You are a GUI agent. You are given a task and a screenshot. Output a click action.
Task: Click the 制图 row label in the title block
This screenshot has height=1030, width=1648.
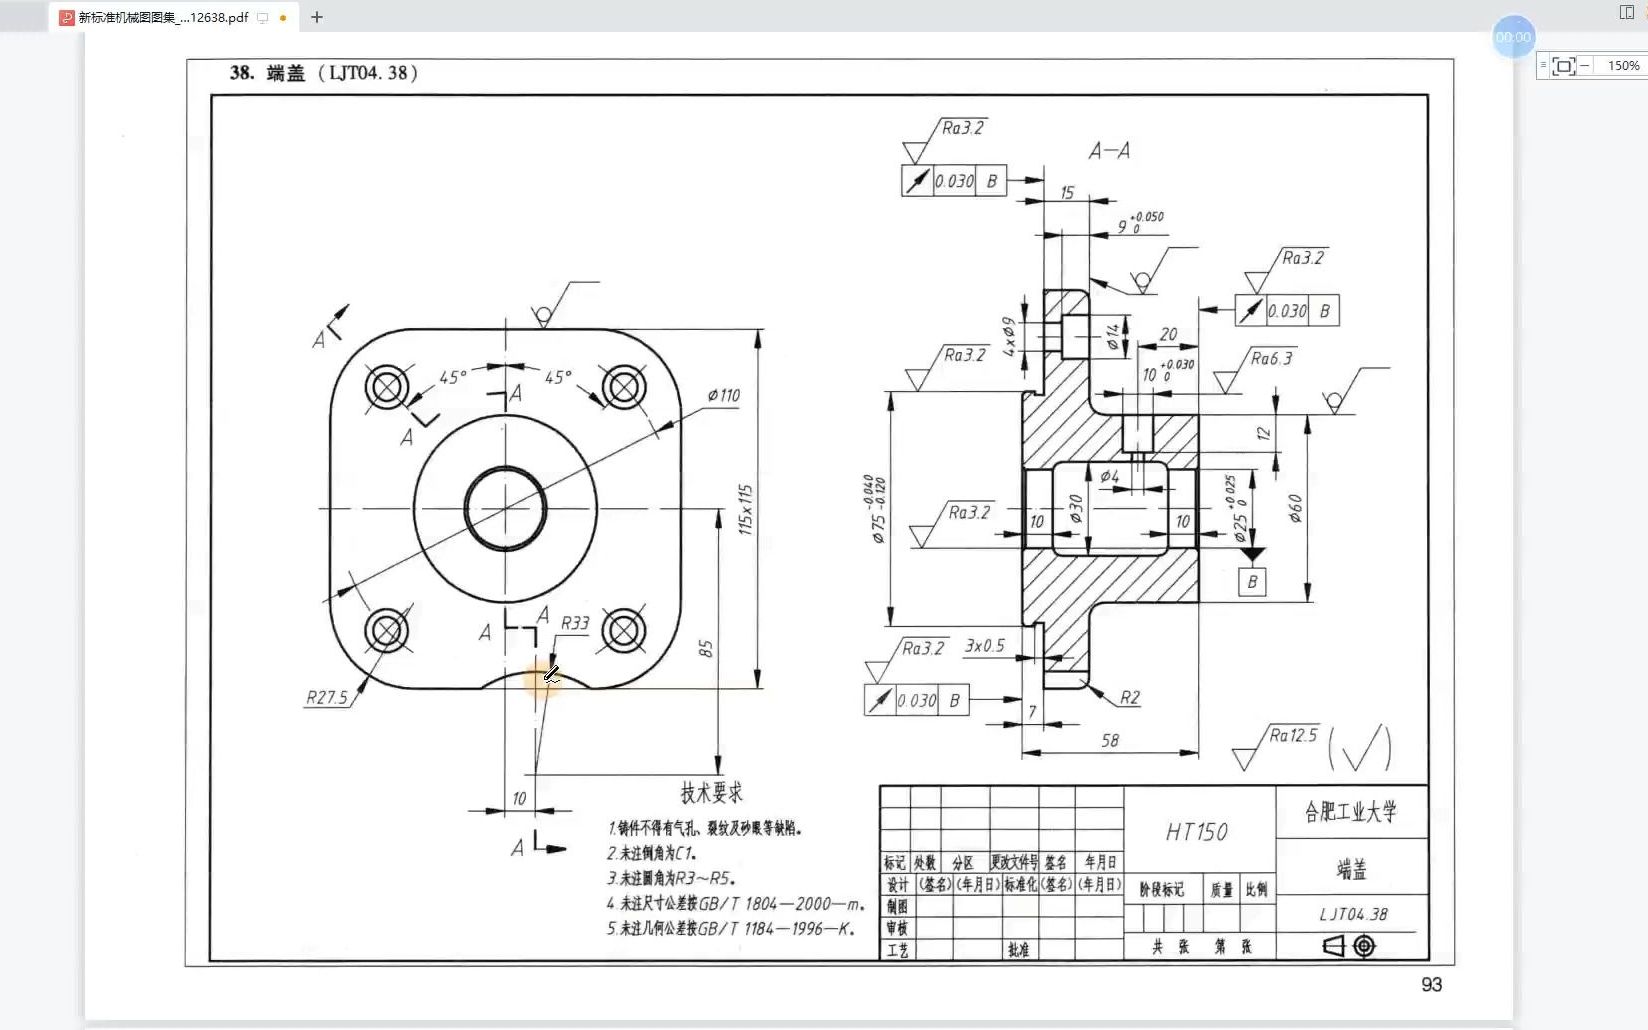pos(897,906)
